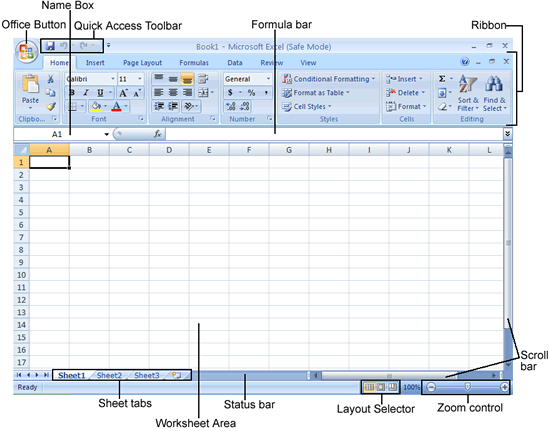Click Insert cells button in Cells group

click(x=404, y=79)
